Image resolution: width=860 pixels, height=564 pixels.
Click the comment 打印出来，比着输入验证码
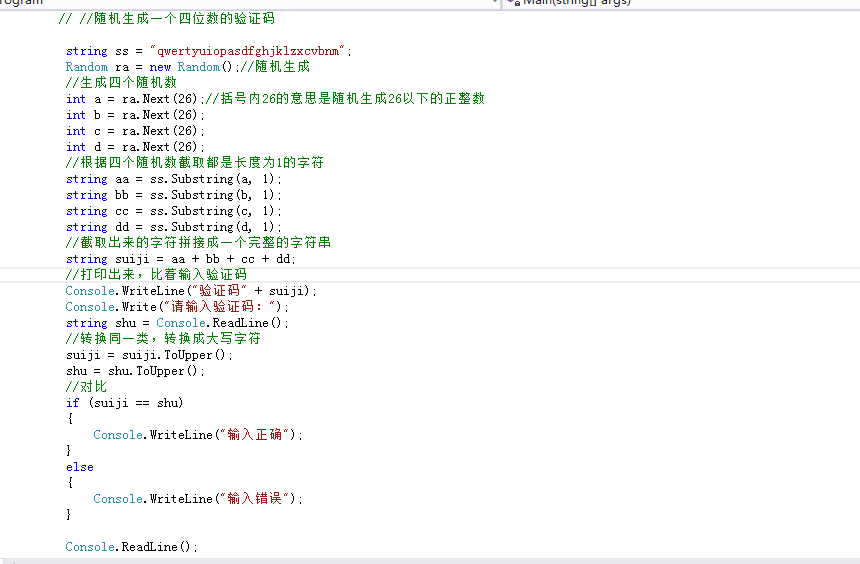pos(156,275)
